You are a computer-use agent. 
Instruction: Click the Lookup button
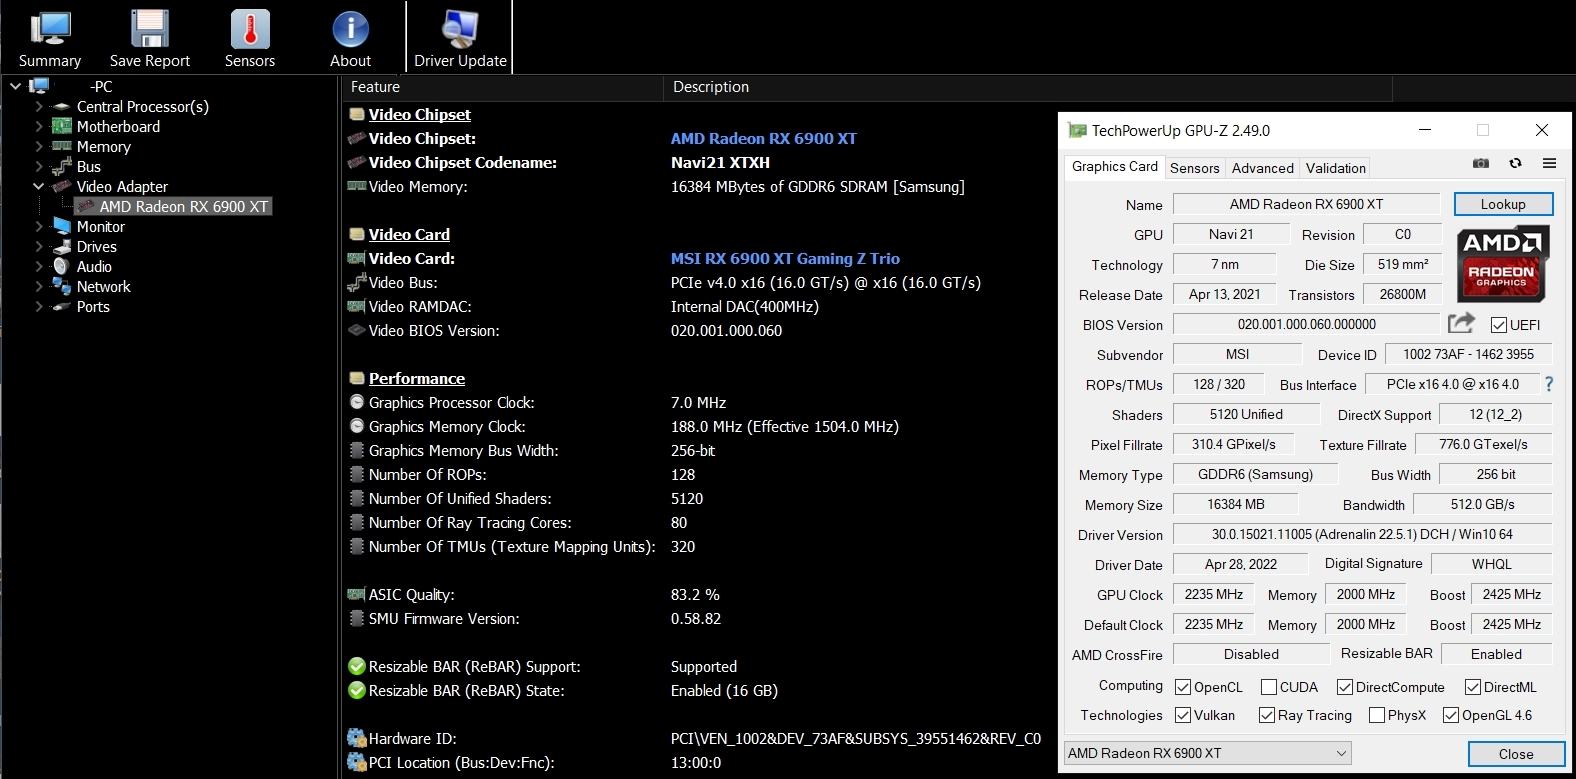click(x=1503, y=204)
